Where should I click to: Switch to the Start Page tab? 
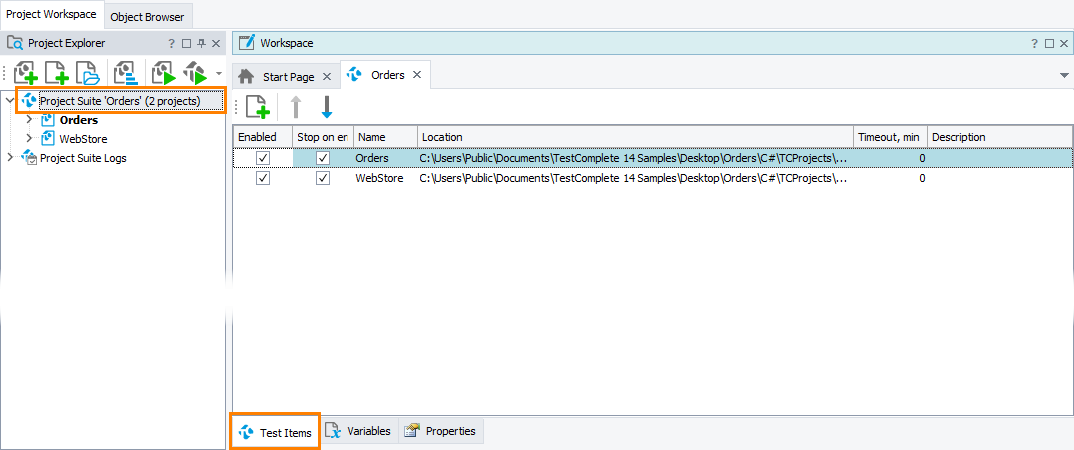pyautogui.click(x=279, y=76)
